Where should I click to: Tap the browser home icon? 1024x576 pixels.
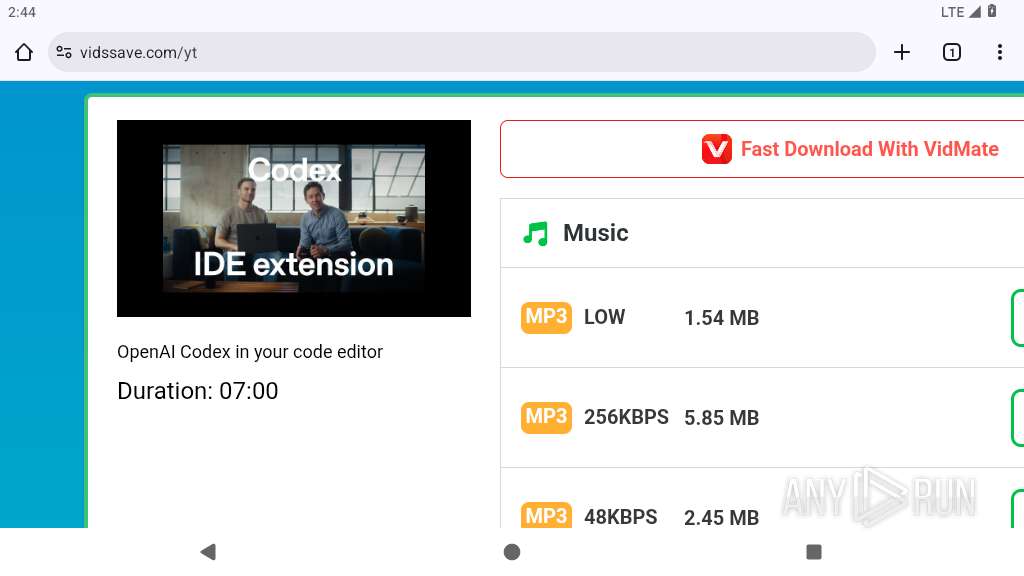(24, 52)
